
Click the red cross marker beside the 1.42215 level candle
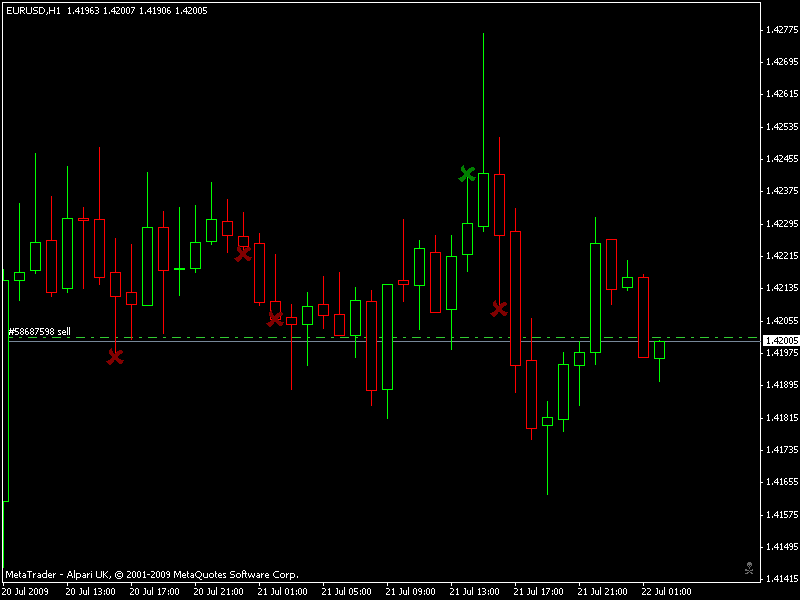pyautogui.click(x=243, y=254)
